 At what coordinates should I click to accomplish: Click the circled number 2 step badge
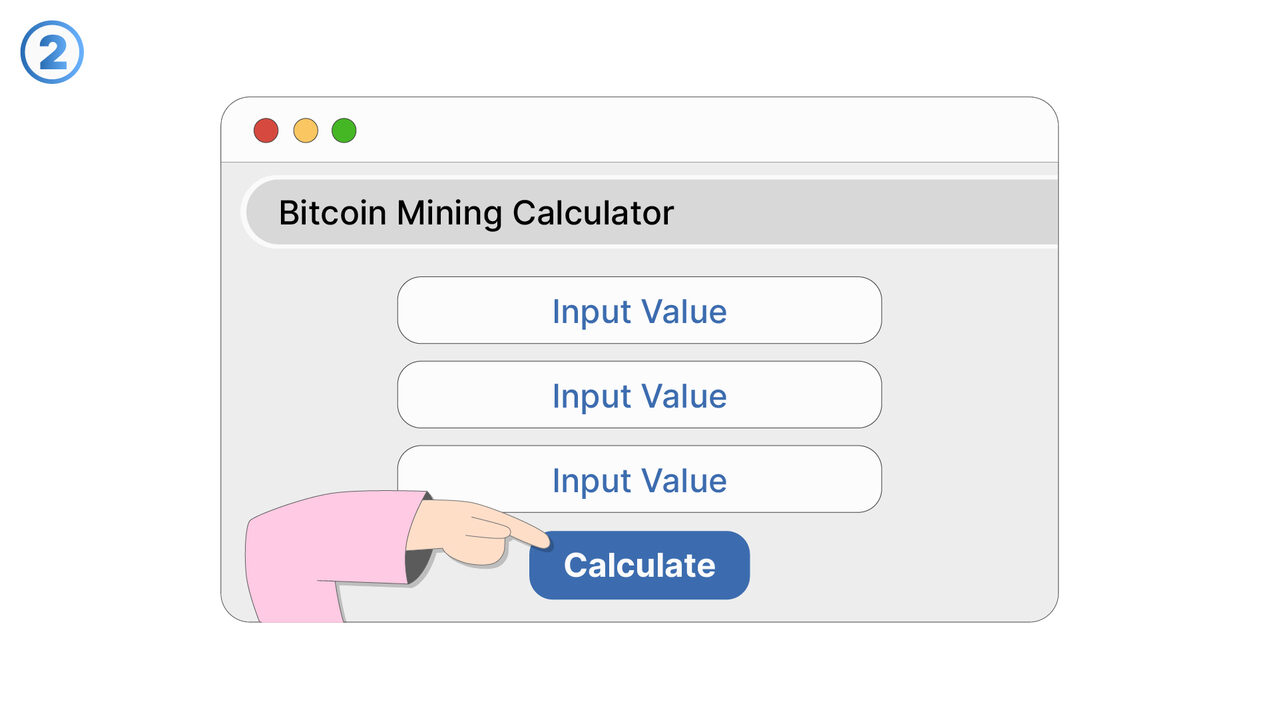(x=52, y=52)
